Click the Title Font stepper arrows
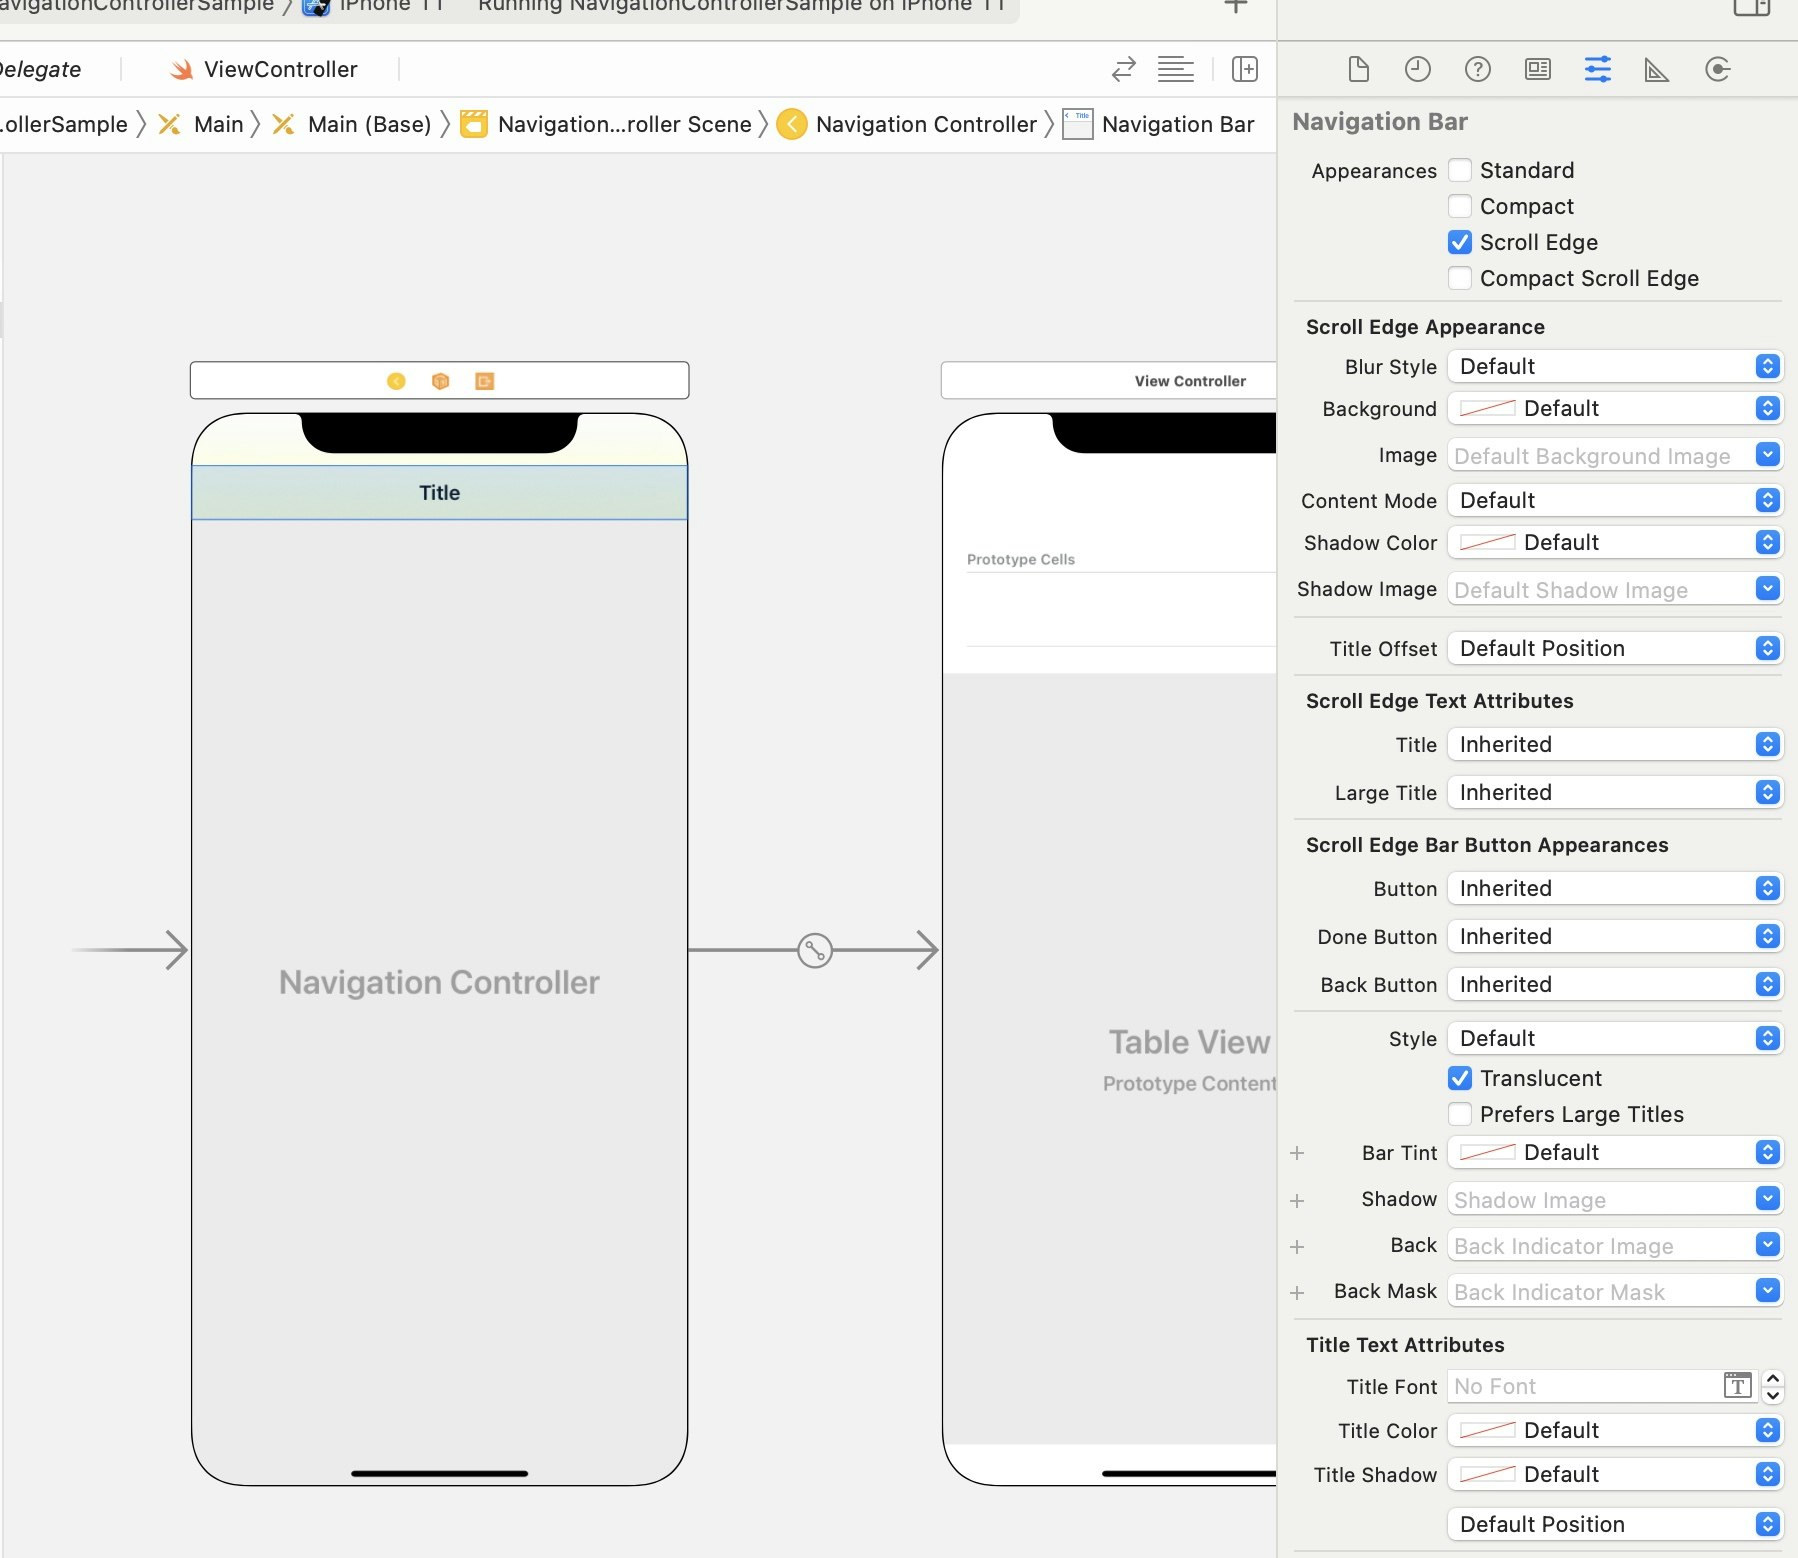Screen dimensions: 1798x1558 (1773, 1386)
